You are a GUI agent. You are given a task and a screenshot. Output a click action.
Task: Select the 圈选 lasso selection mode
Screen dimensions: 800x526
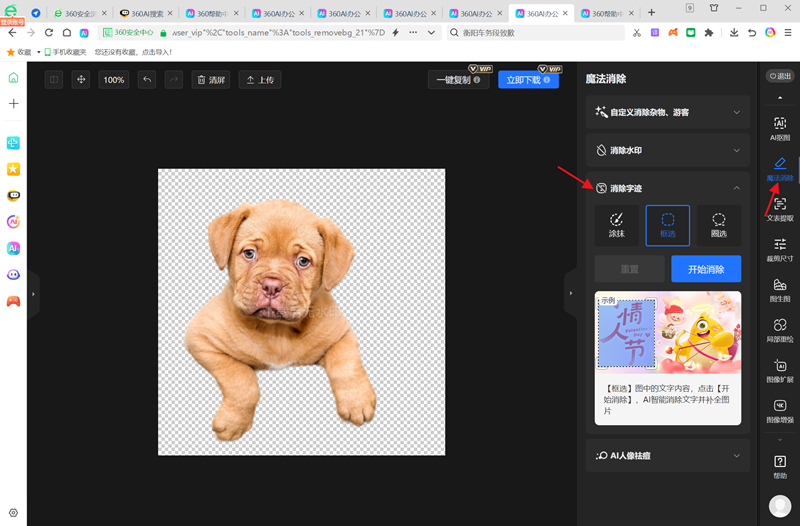(x=718, y=225)
